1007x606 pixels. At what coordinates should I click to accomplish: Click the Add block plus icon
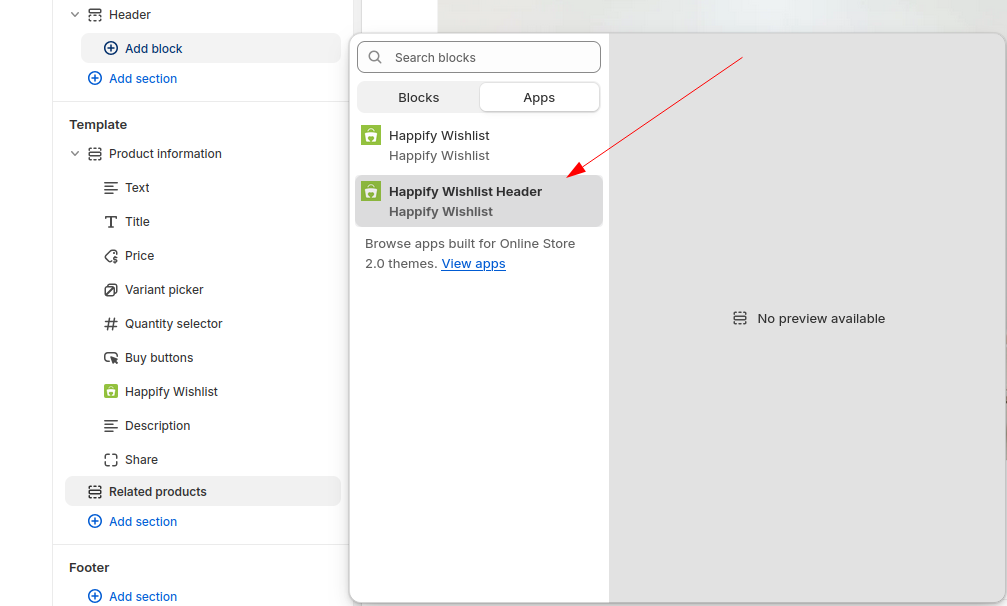pyautogui.click(x=110, y=48)
